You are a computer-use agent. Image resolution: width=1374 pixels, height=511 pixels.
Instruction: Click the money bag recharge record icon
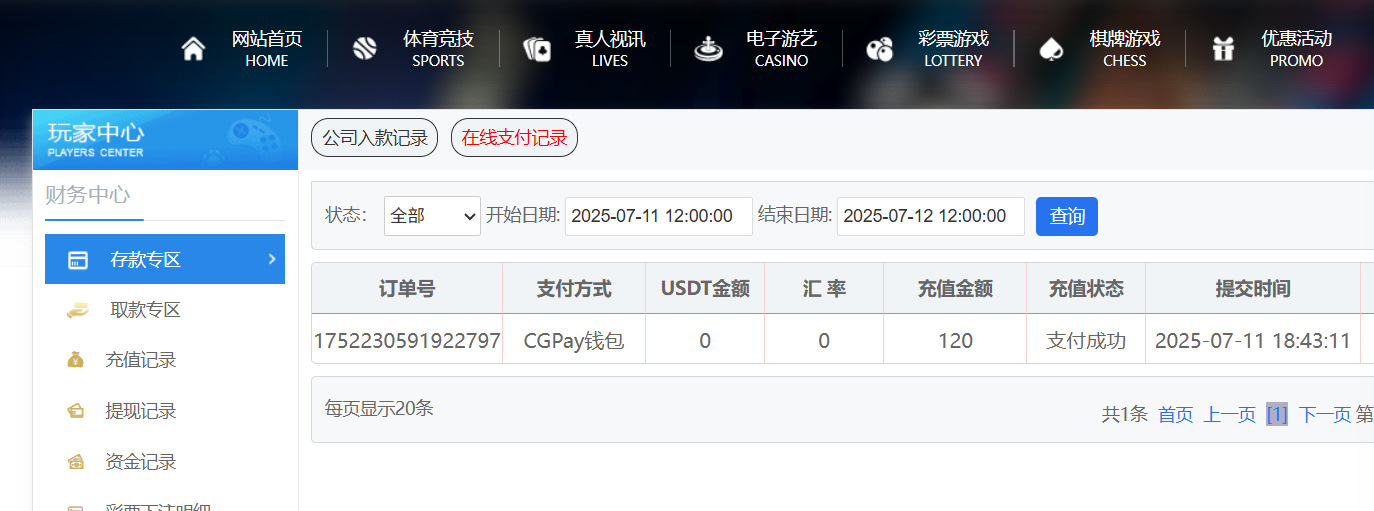[76, 360]
